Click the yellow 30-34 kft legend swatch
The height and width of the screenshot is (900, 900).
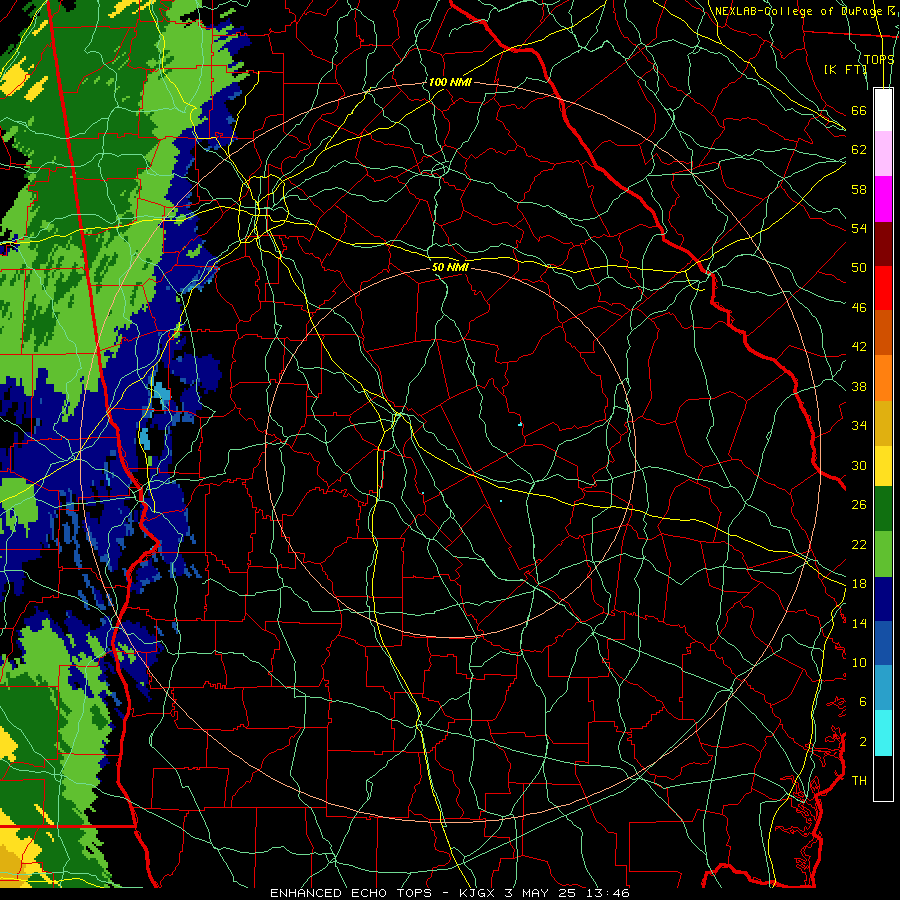click(883, 466)
